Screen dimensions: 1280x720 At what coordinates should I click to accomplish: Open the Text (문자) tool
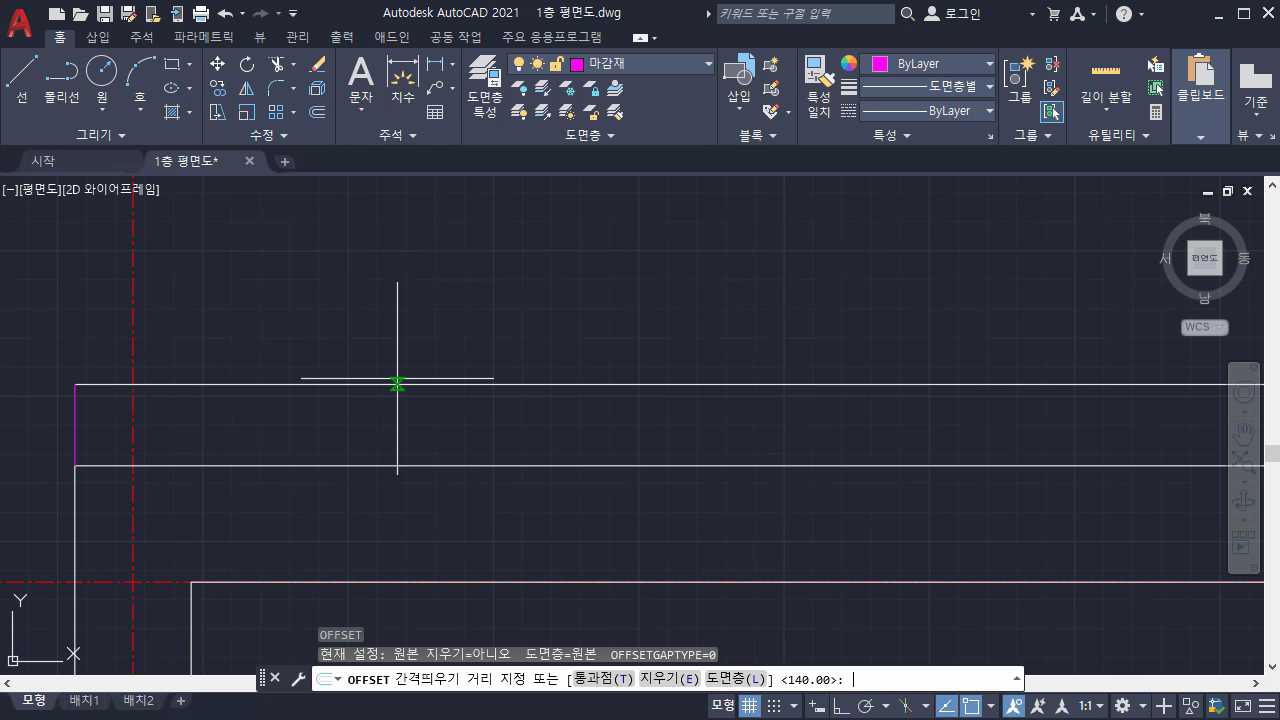click(360, 80)
